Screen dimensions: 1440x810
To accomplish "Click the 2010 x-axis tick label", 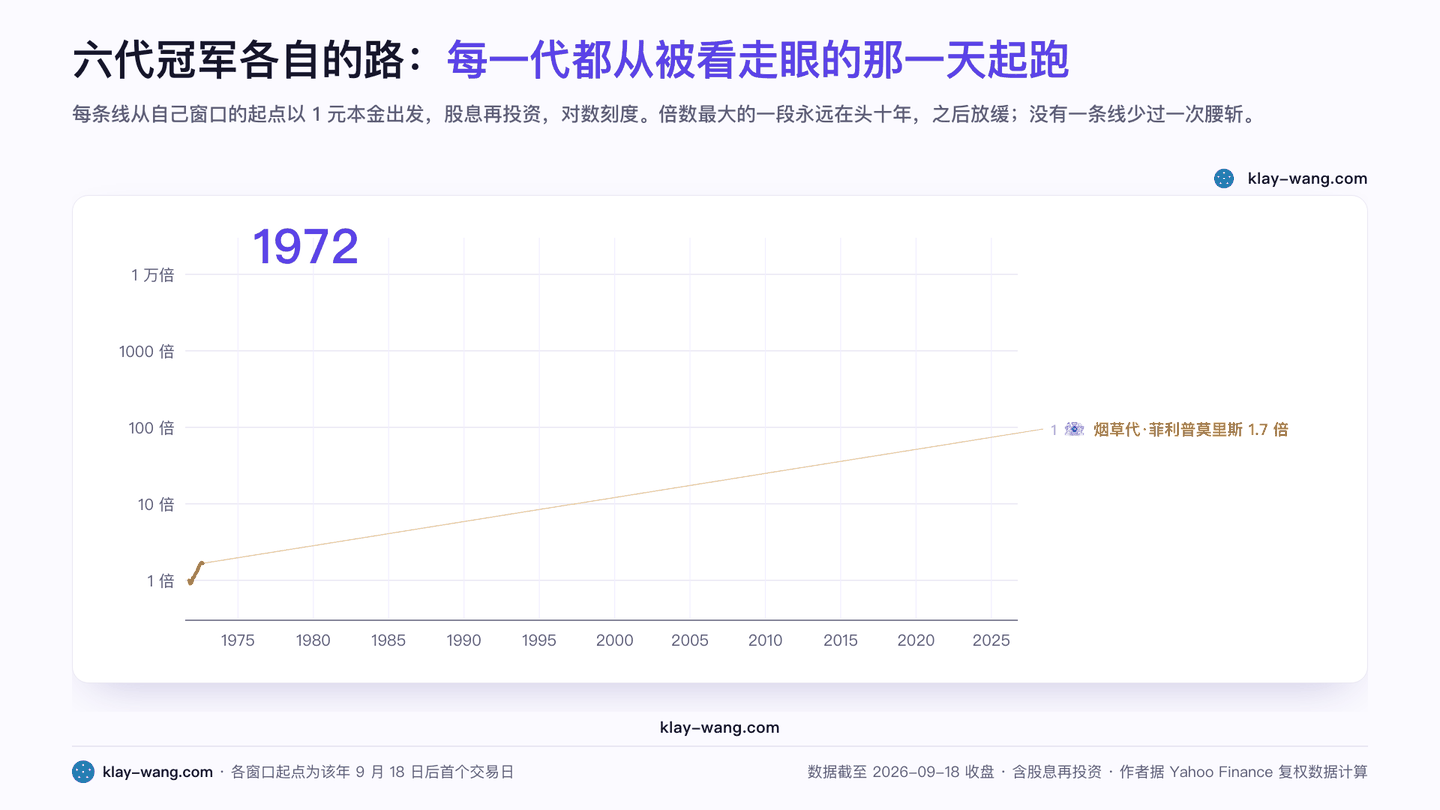I will [765, 641].
